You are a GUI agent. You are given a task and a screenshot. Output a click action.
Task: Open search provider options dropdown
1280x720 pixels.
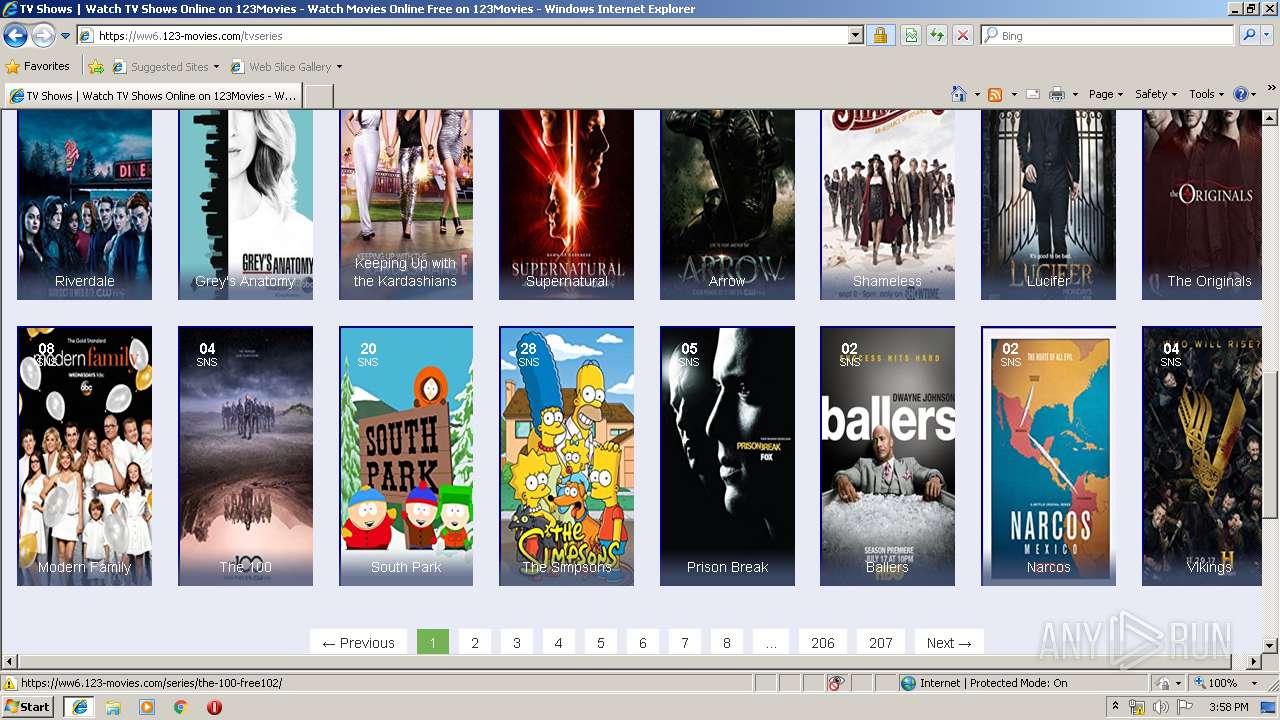coord(1267,35)
